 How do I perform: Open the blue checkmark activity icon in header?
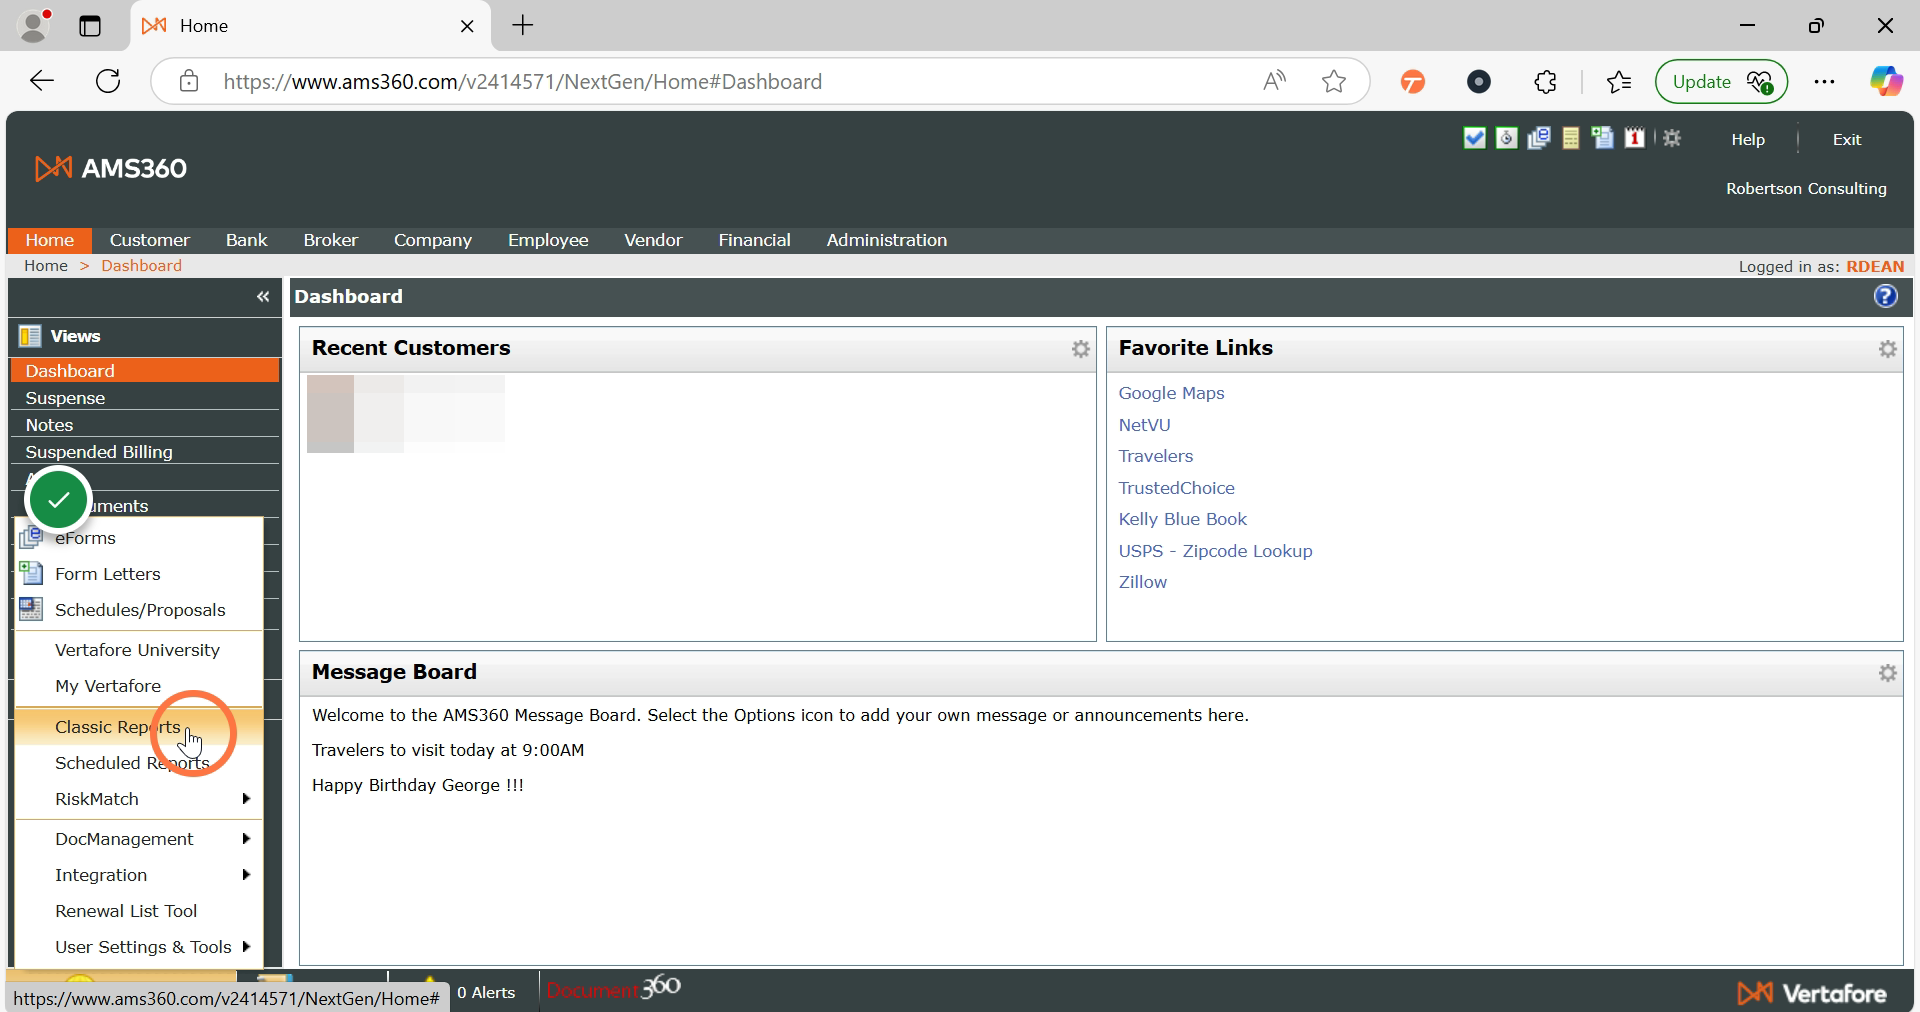[x=1474, y=138]
